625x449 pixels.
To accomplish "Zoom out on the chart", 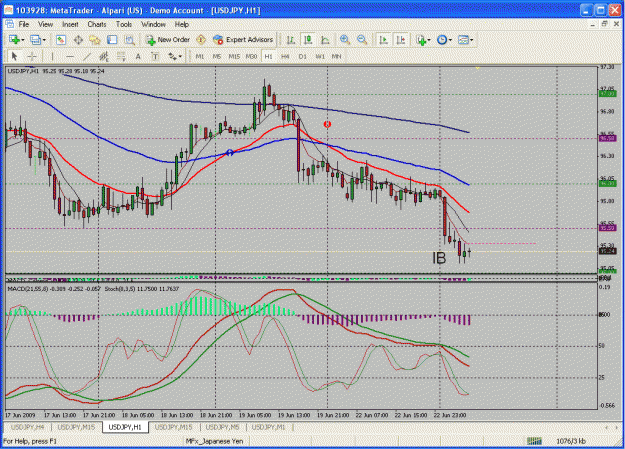I will tap(362, 40).
